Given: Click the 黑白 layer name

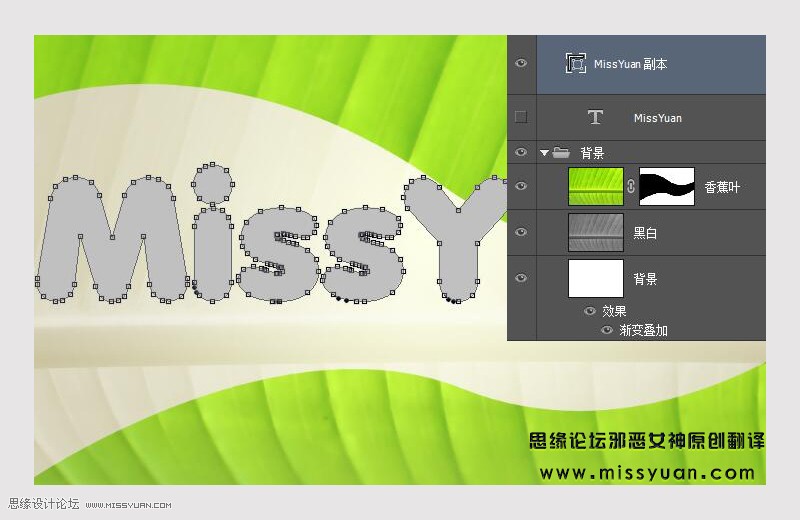Looking at the screenshot, I should (645, 233).
